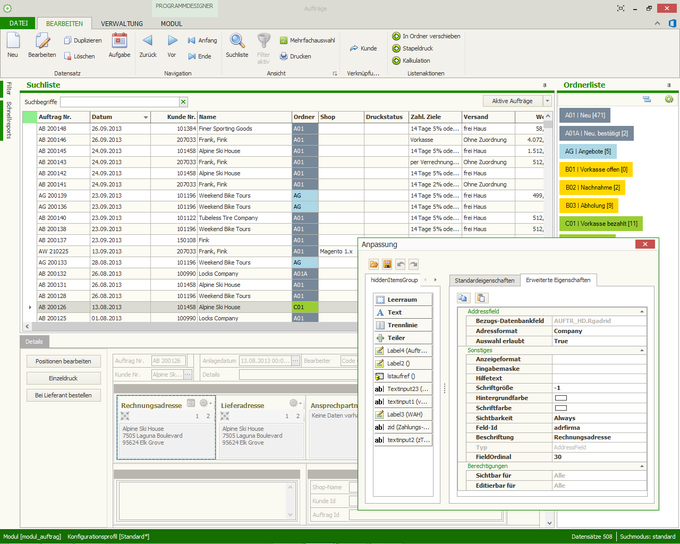Click the Duplizieren icon
Screen dimensions: 680x544
68,40
